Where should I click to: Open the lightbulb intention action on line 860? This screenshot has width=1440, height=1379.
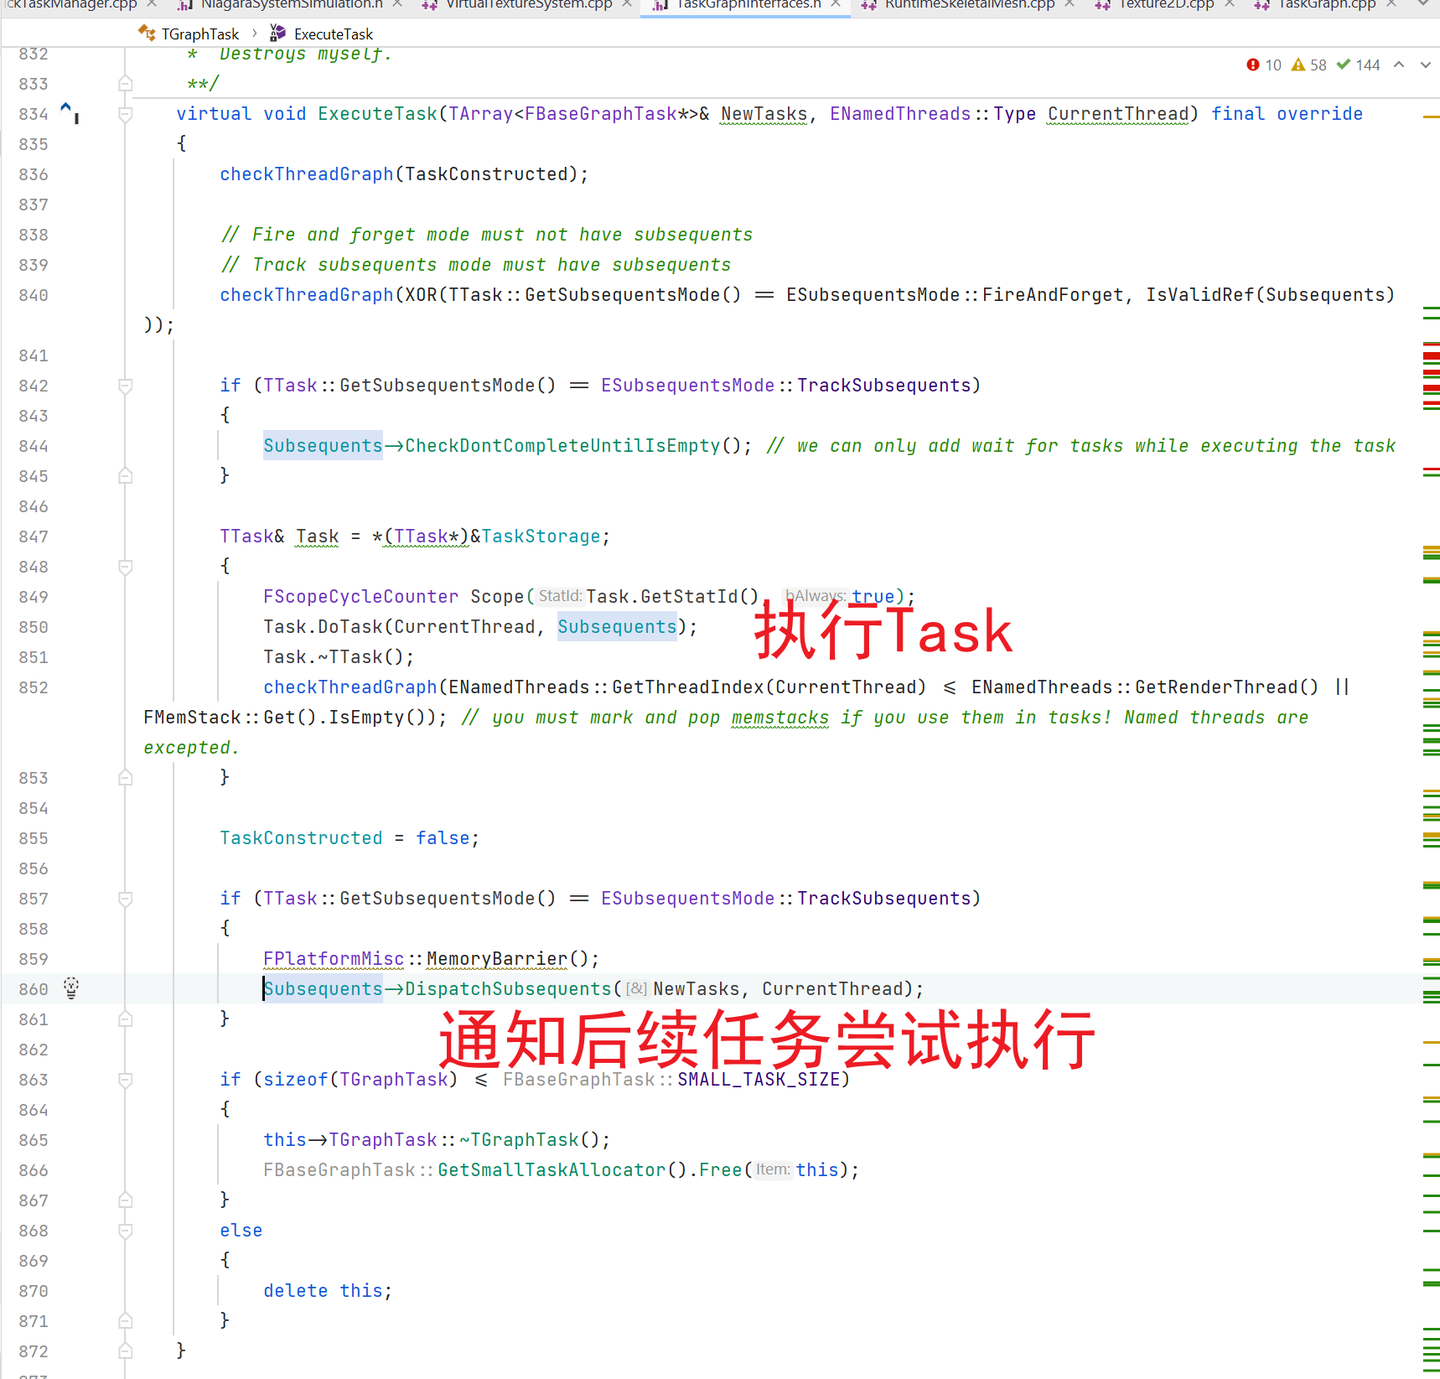click(x=70, y=988)
